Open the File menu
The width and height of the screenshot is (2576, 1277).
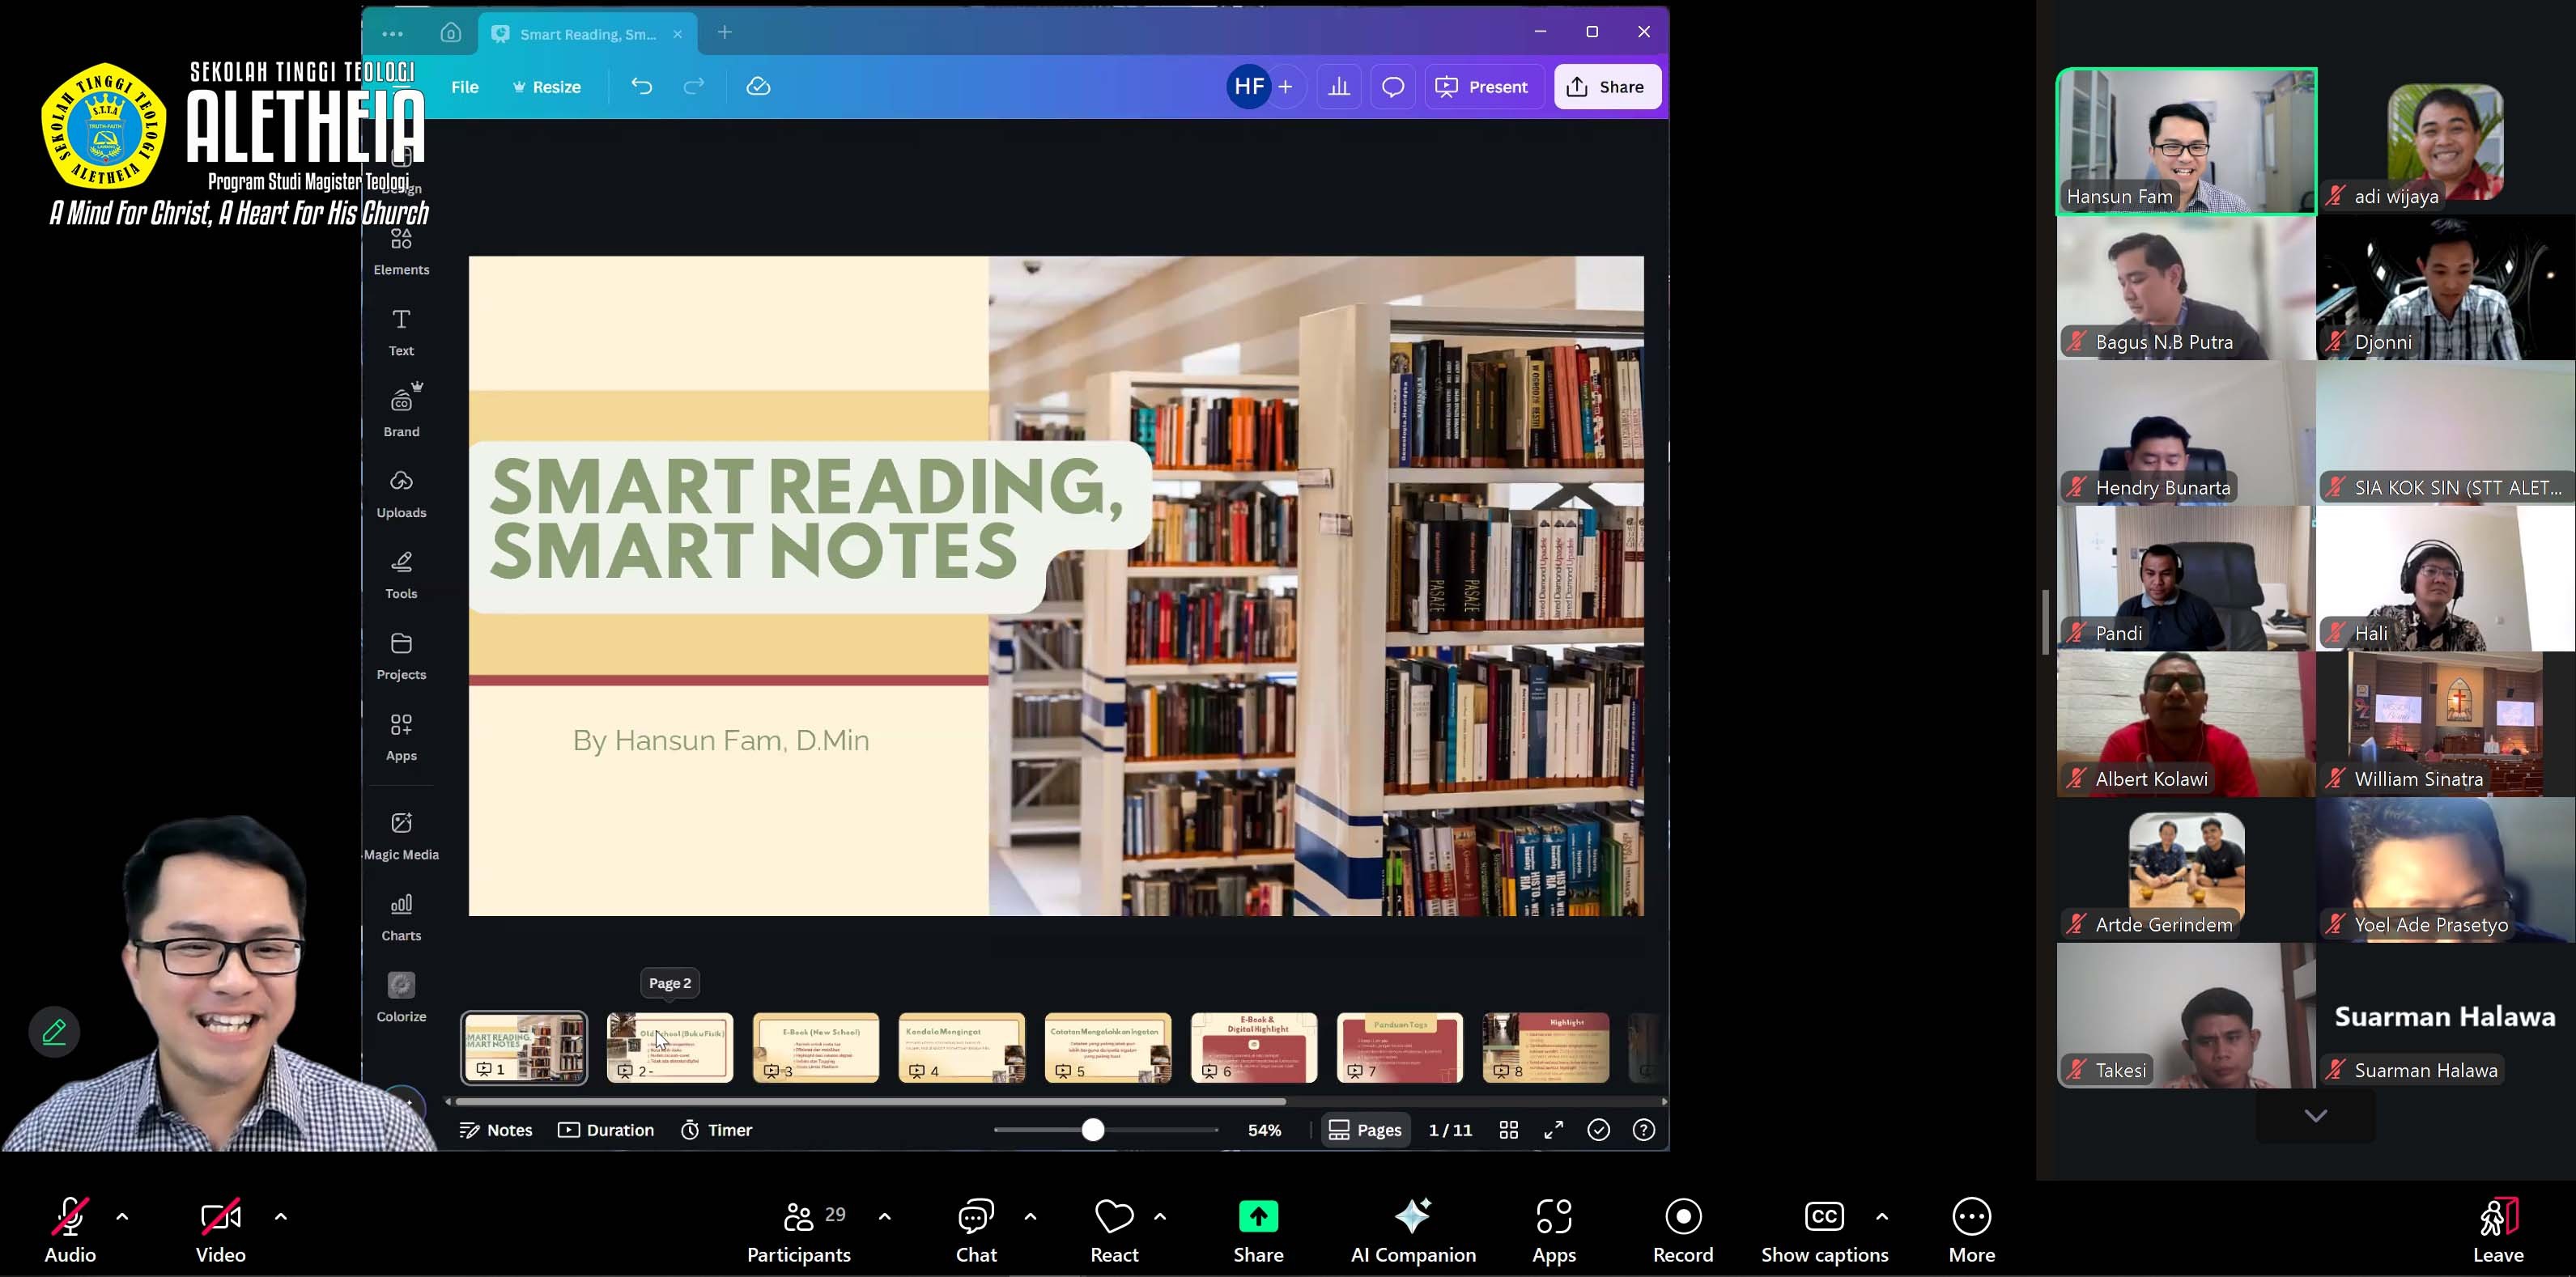tap(464, 87)
